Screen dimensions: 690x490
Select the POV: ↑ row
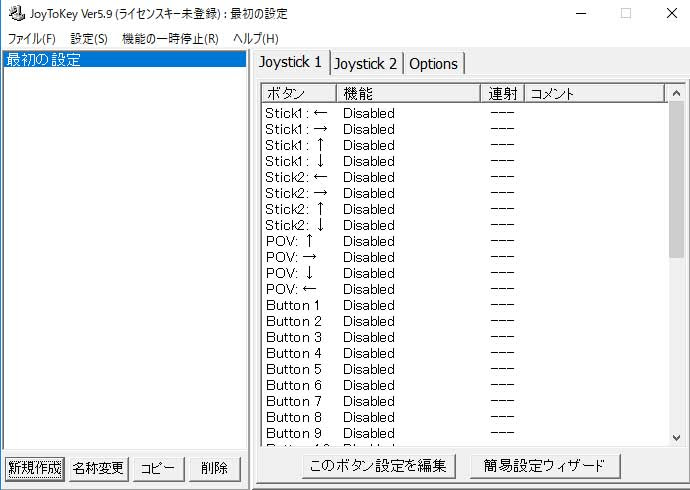coord(465,241)
